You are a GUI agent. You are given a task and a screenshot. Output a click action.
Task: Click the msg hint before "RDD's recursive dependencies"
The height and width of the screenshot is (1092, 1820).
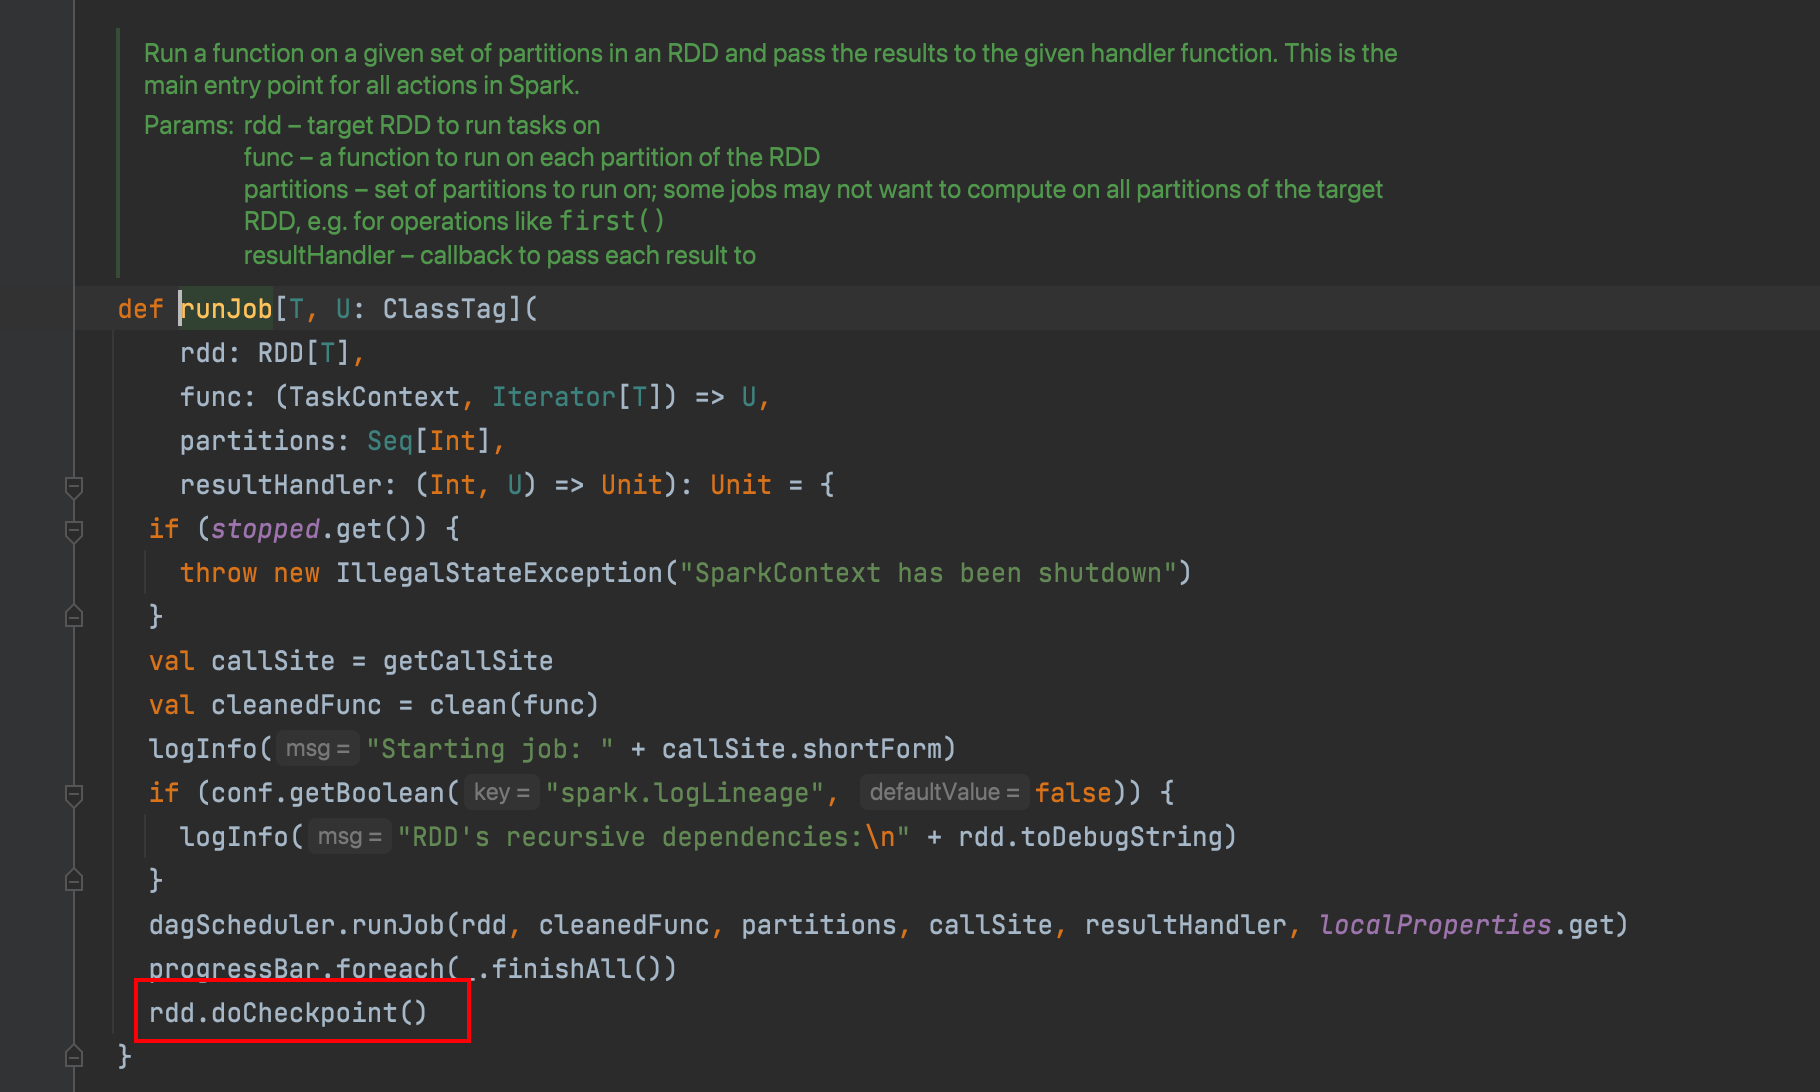point(348,837)
